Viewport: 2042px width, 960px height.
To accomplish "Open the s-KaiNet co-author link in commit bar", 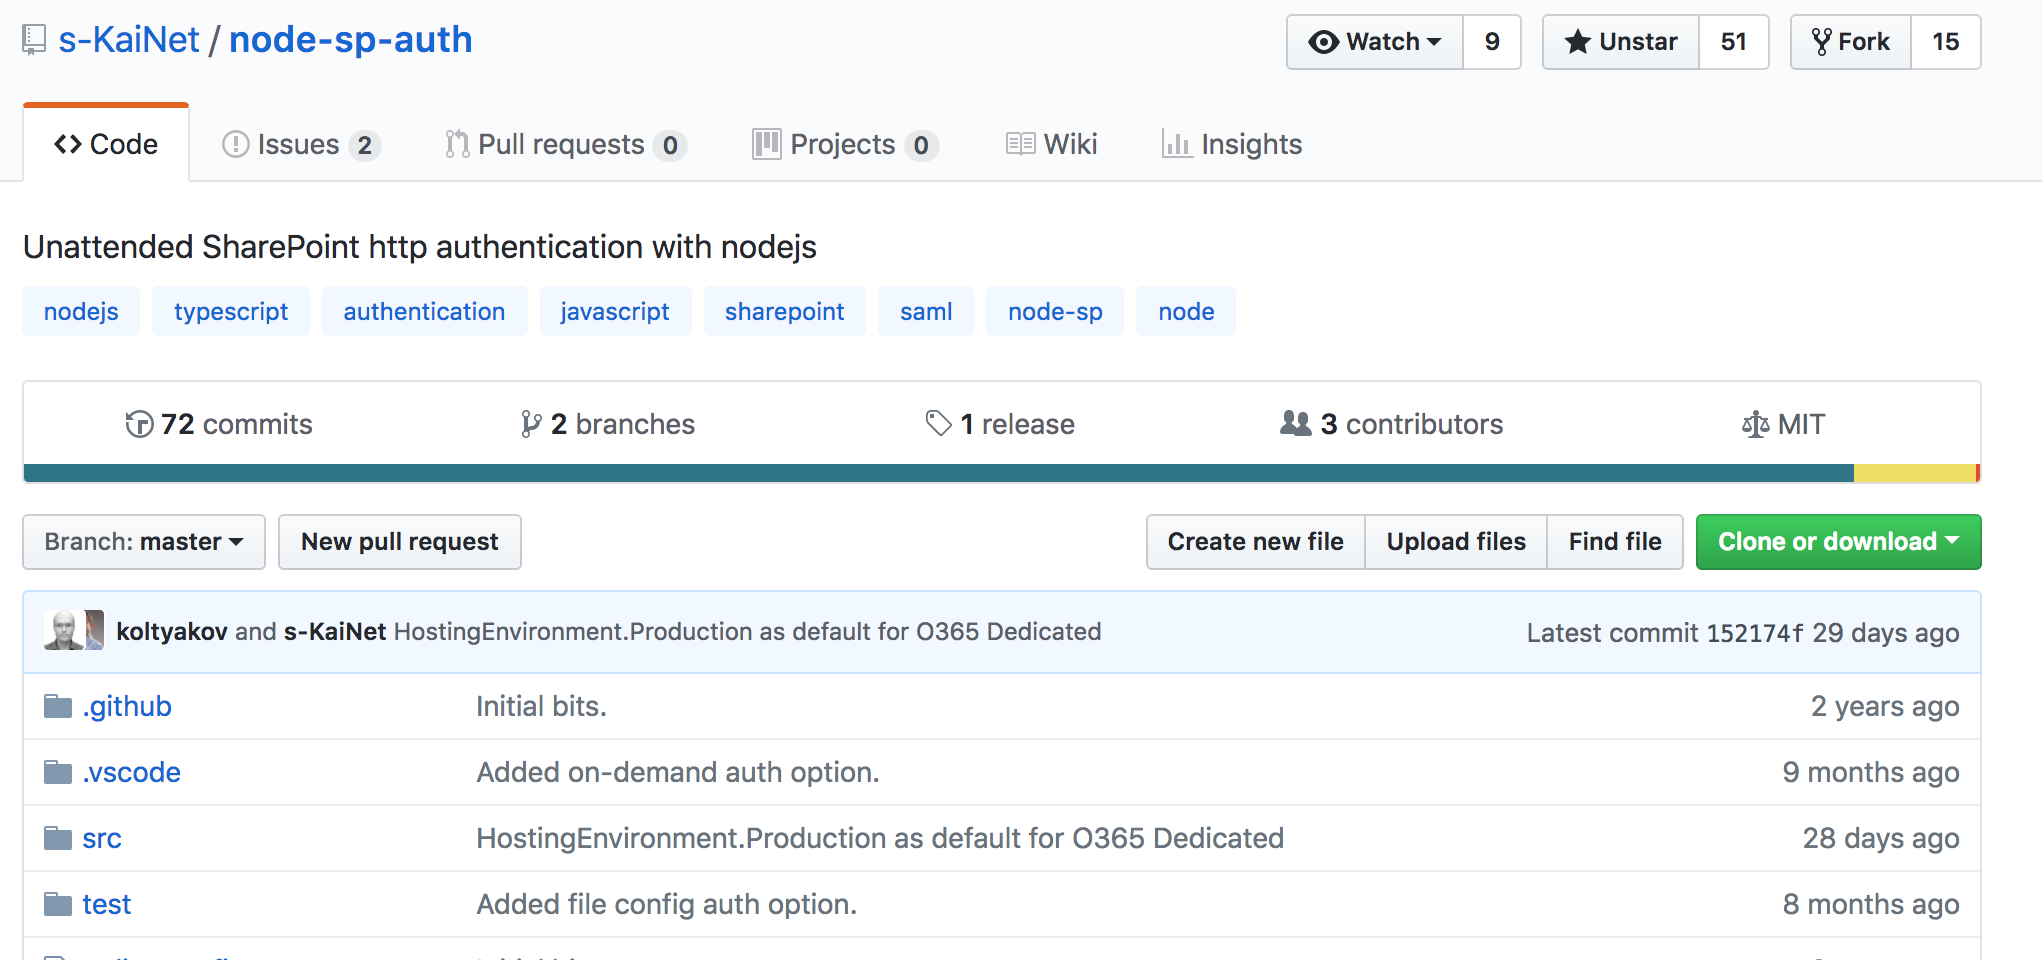I will 335,632.
